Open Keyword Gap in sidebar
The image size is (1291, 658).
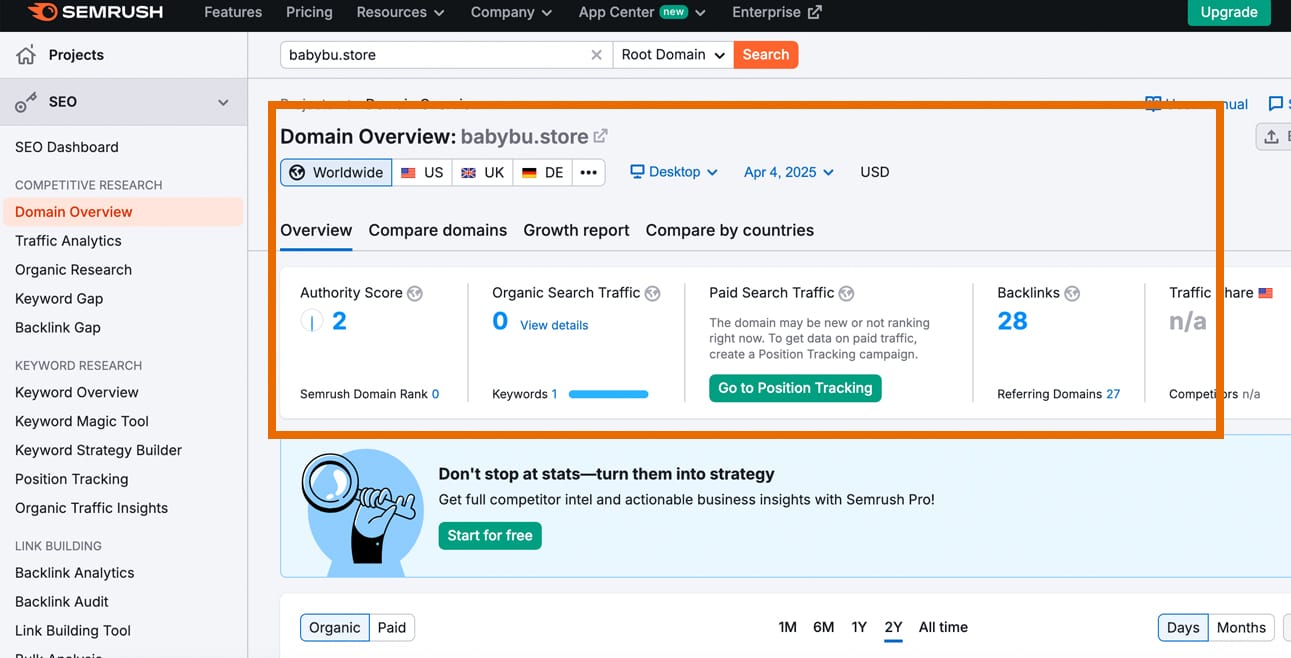[59, 299]
